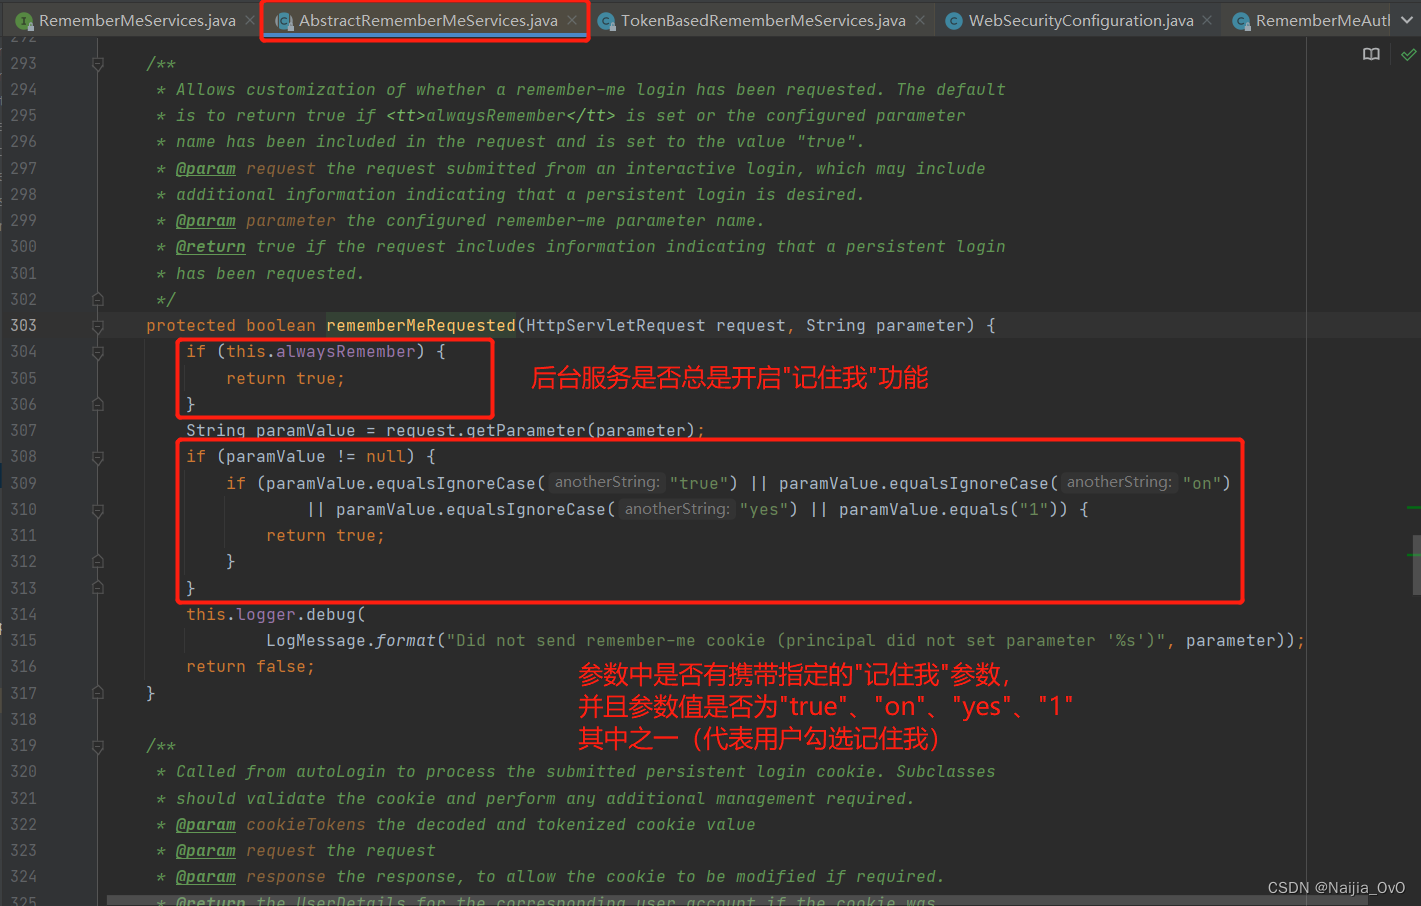Fold the rememberMeRequested method at line 303
1421x906 pixels.
[x=98, y=326]
